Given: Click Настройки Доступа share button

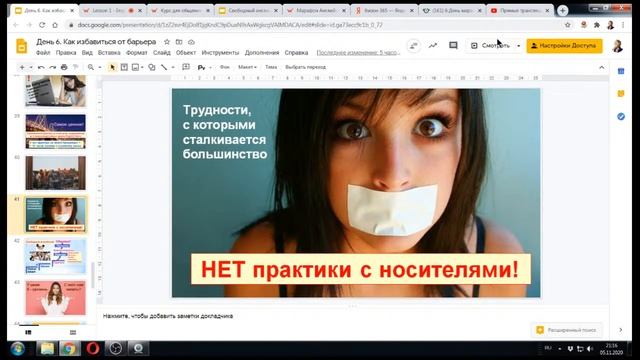Looking at the screenshot, I should pos(564,46).
